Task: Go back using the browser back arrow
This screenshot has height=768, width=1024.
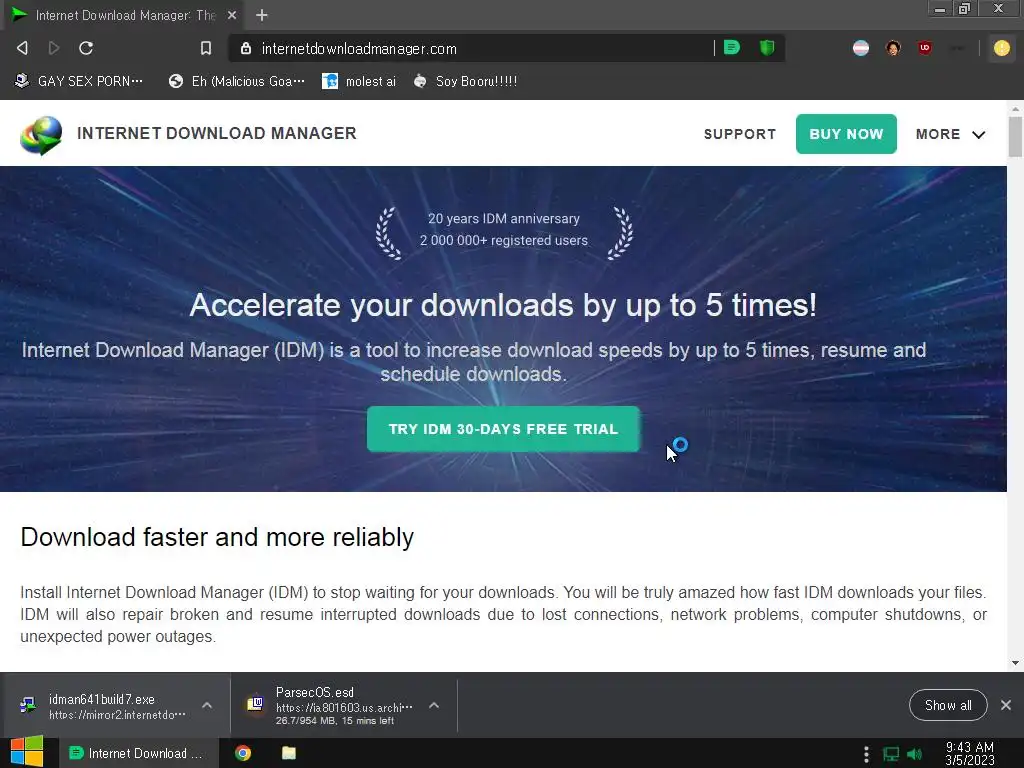Action: [x=22, y=48]
